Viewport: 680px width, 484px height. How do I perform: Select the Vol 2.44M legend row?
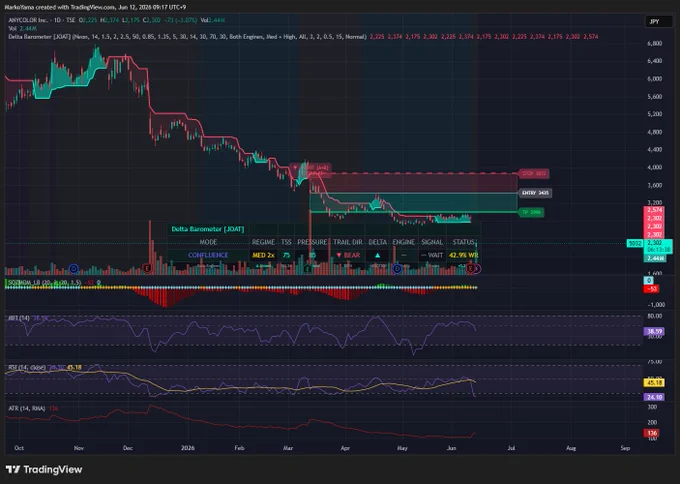(23, 28)
